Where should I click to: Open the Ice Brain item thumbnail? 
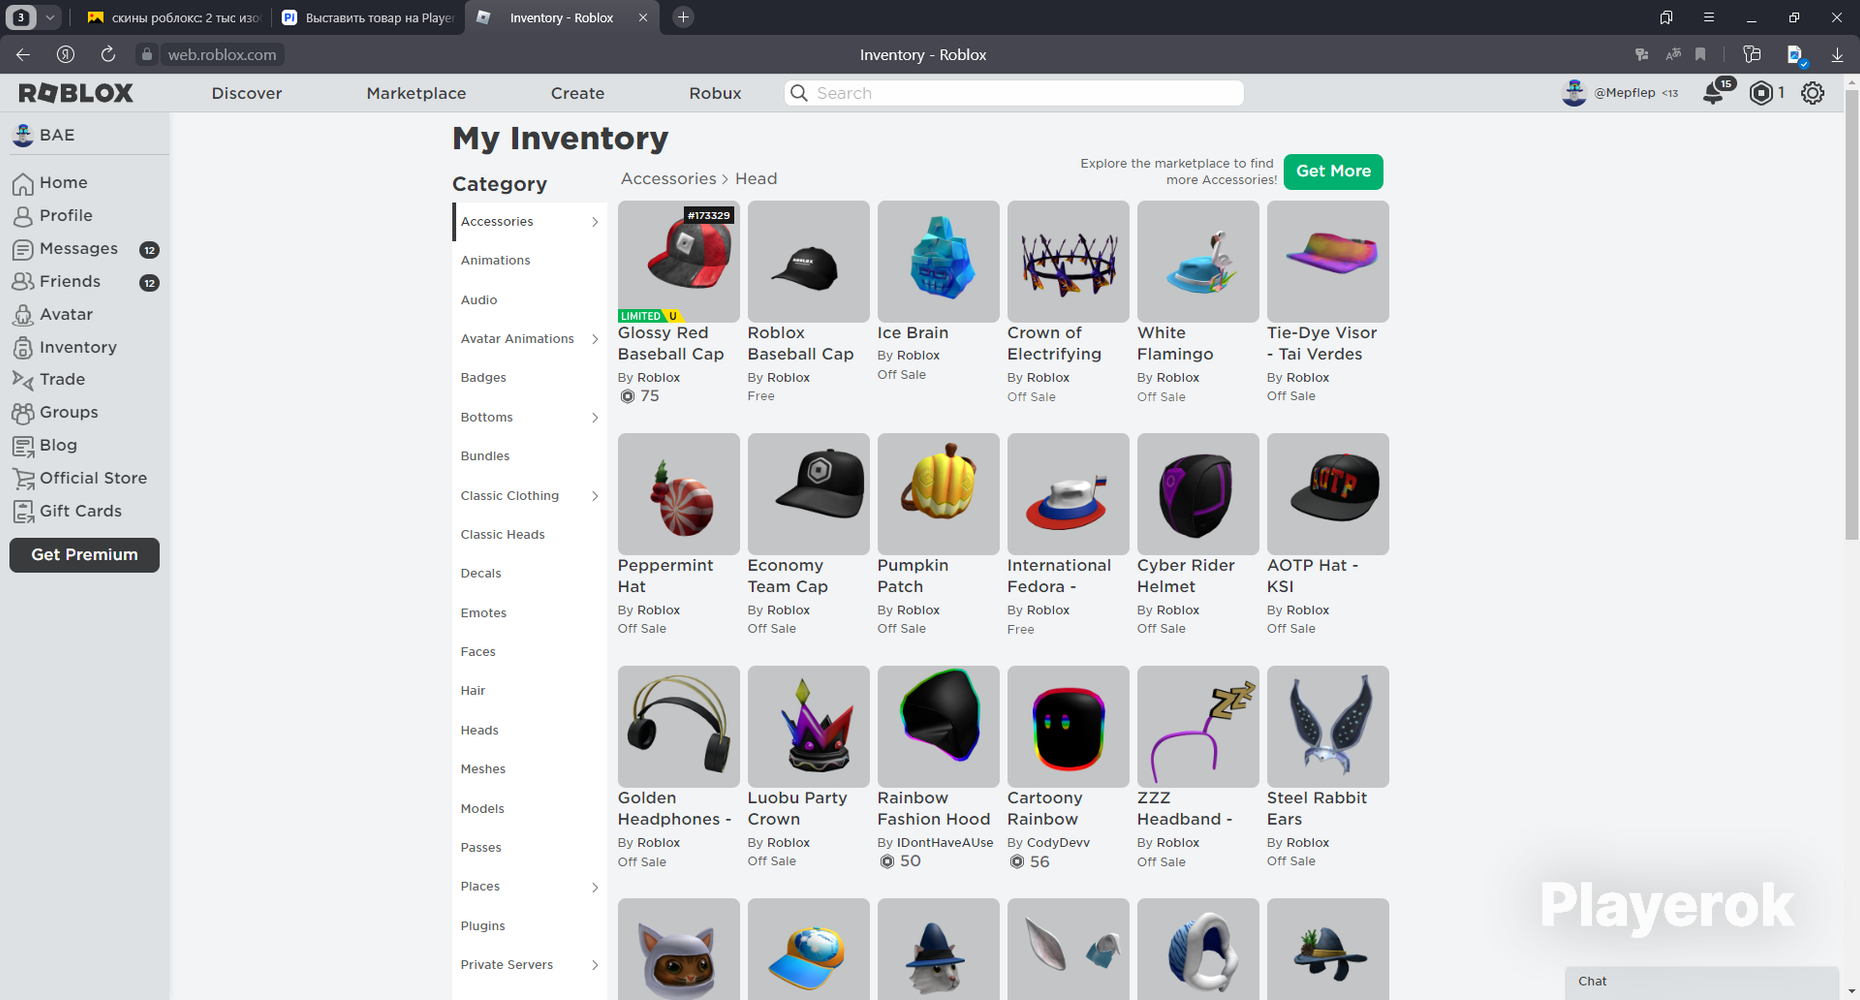(x=939, y=262)
